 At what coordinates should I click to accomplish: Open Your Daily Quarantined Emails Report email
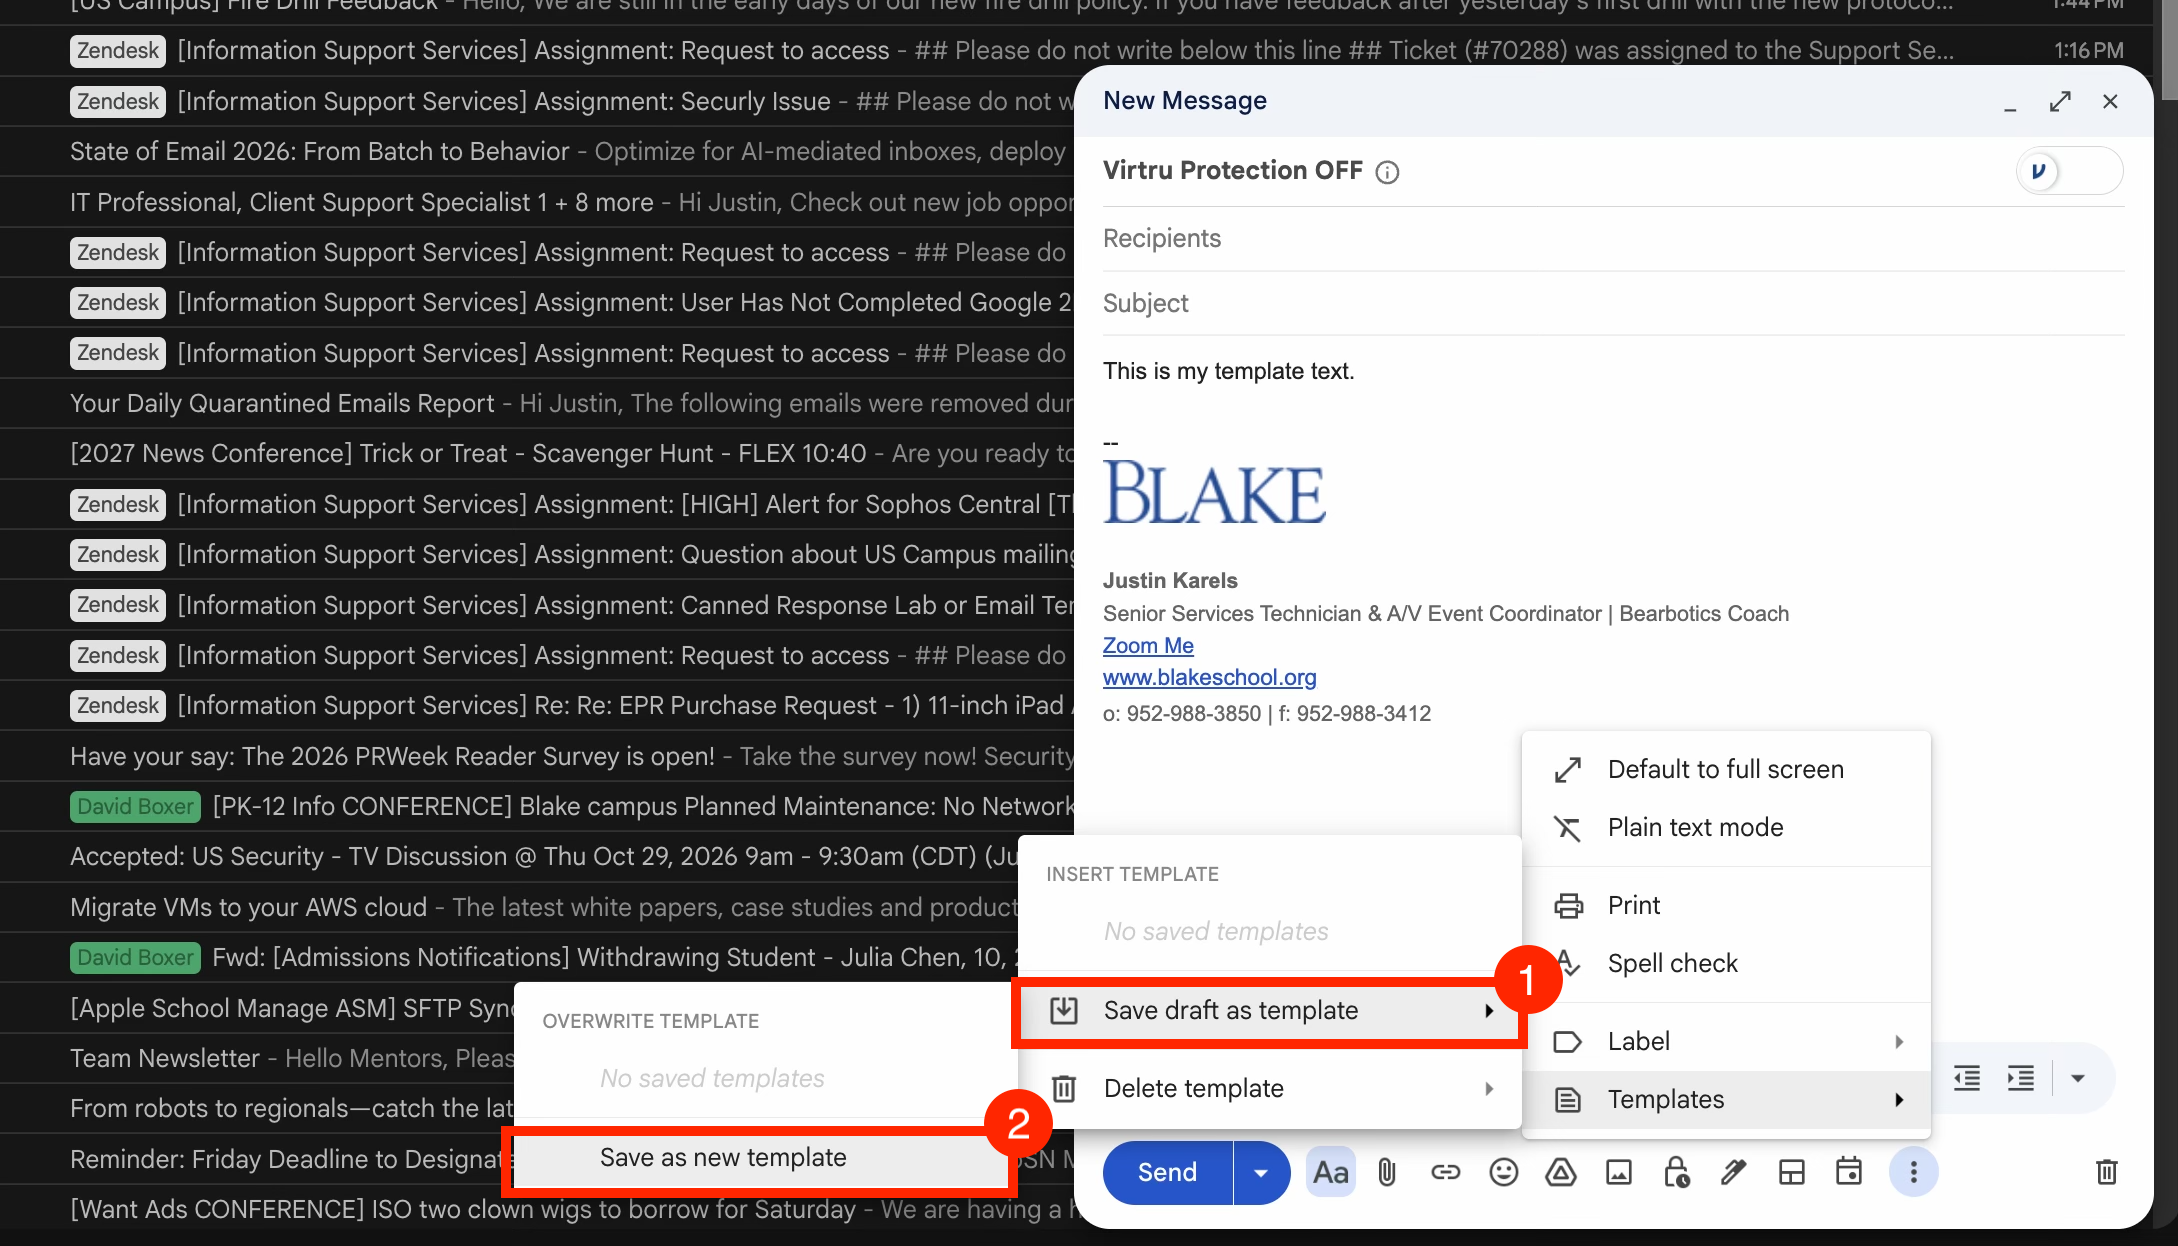point(537,404)
